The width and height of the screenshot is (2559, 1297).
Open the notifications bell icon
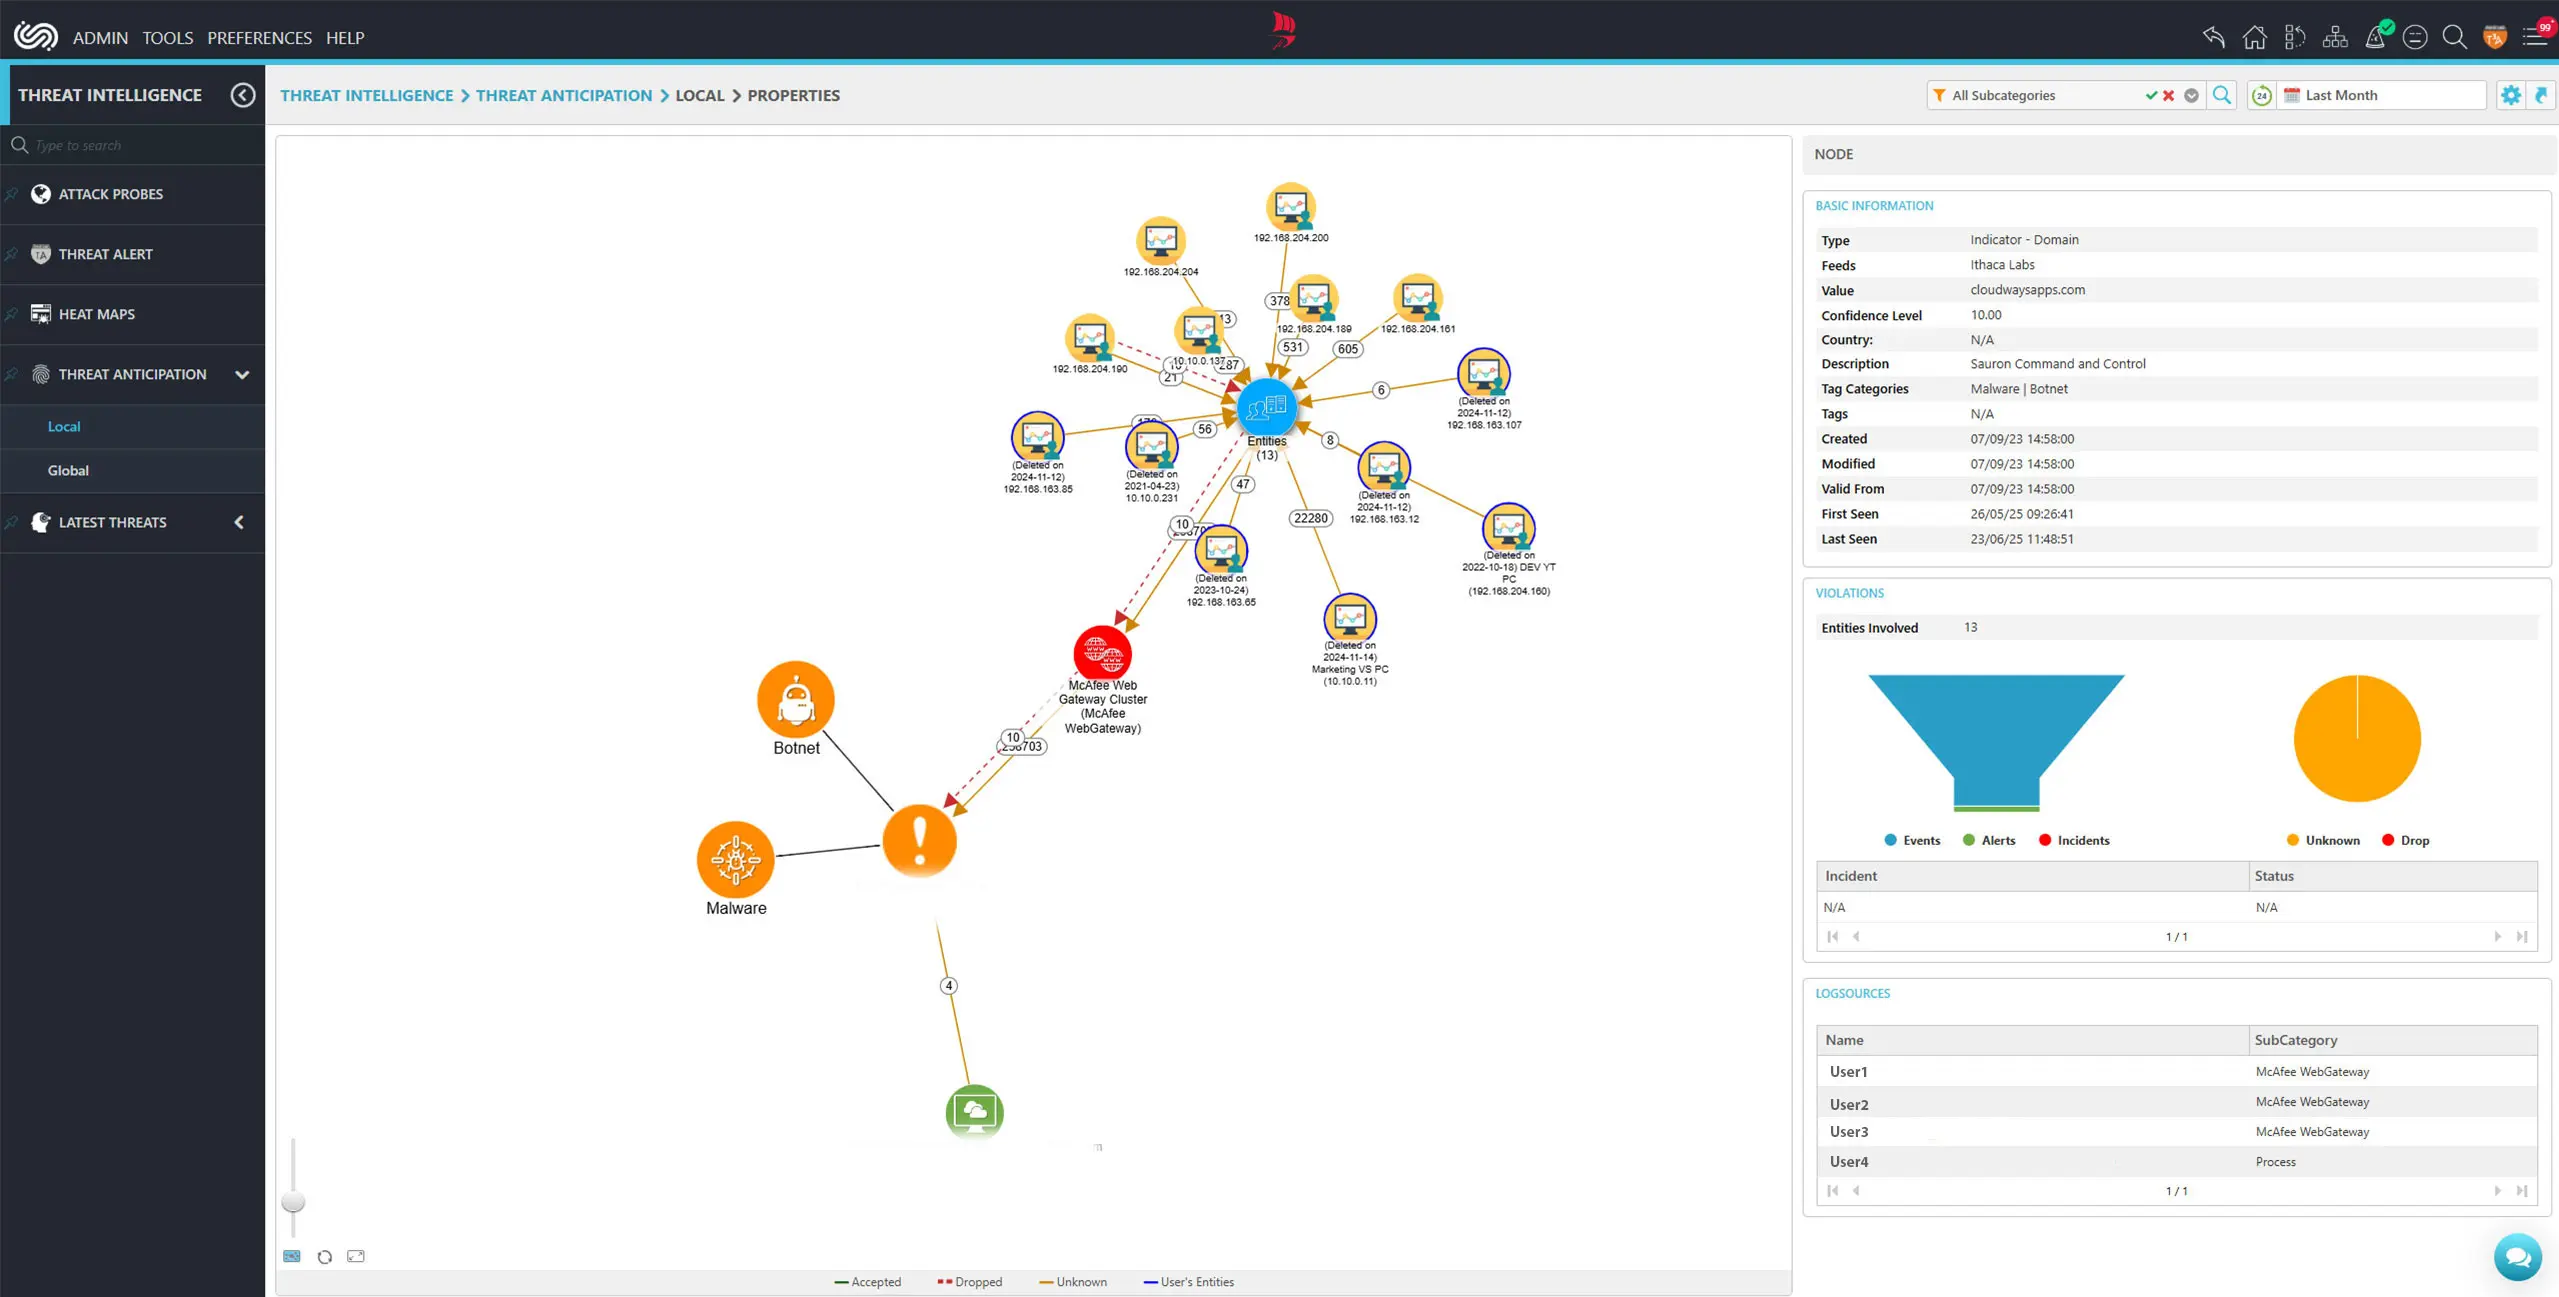[x=2376, y=37]
